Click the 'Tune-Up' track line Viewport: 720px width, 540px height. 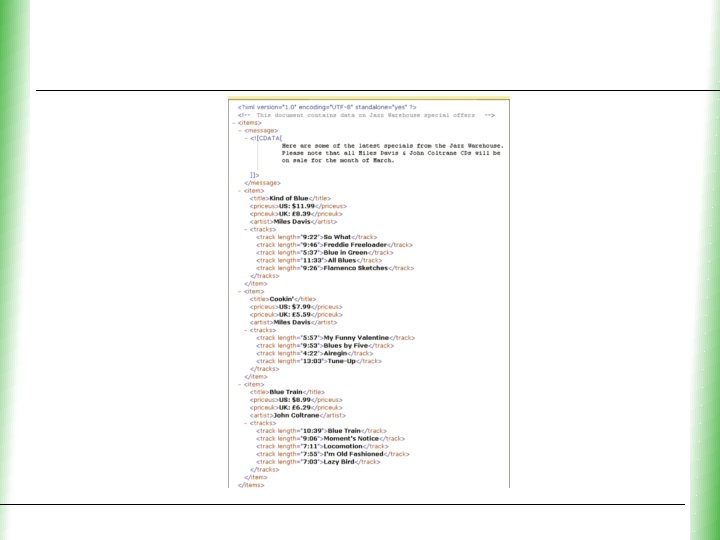319,361
